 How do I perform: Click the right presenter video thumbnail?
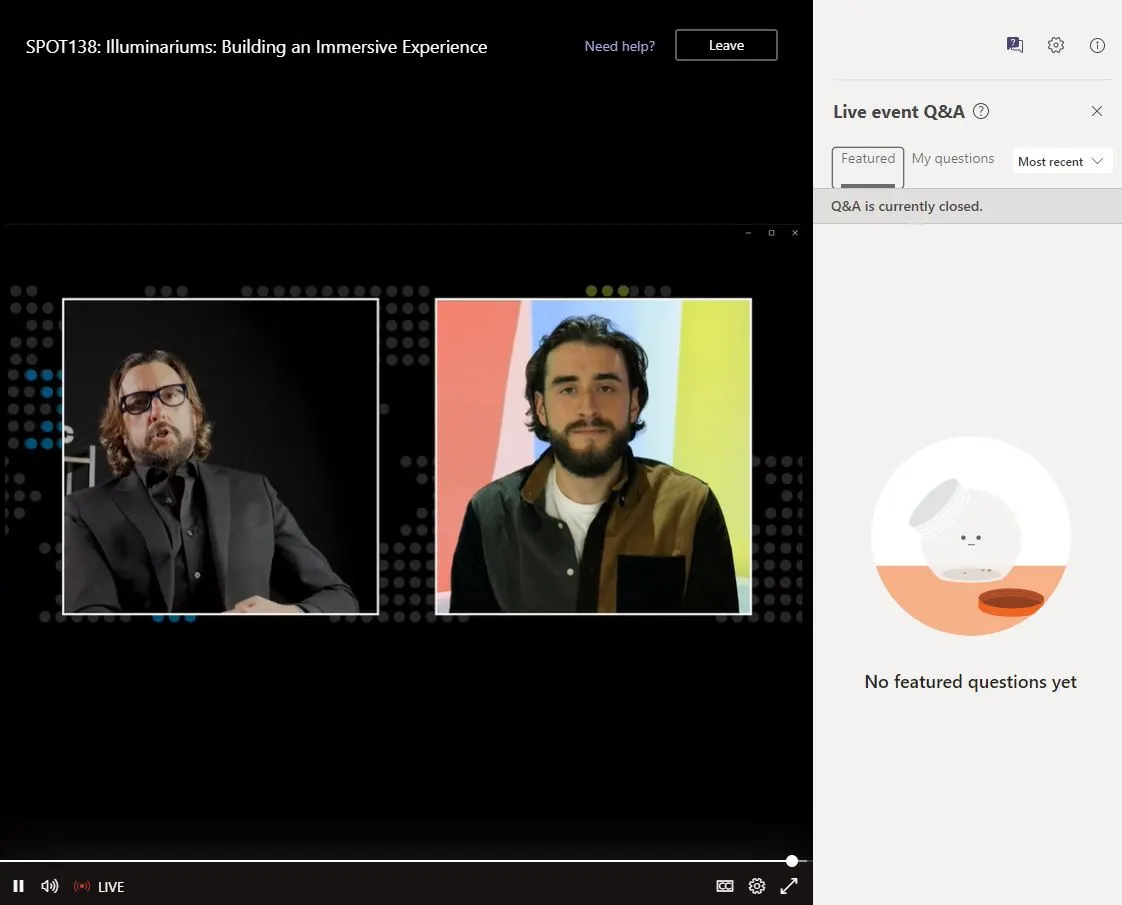coord(593,456)
